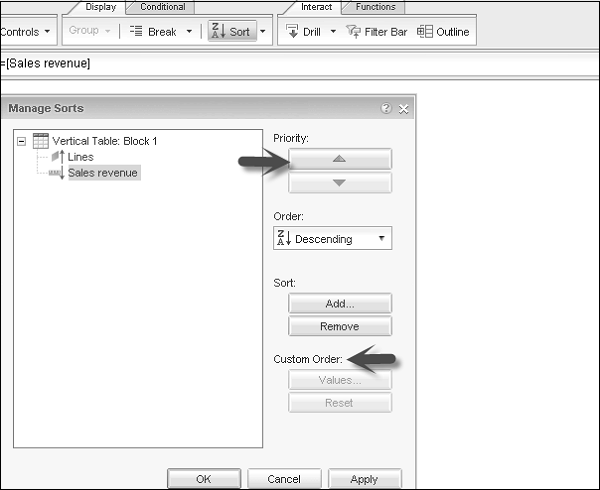This screenshot has height=490, width=600.
Task: Click the formula bar with [Sales revenue]
Action: click(299, 63)
